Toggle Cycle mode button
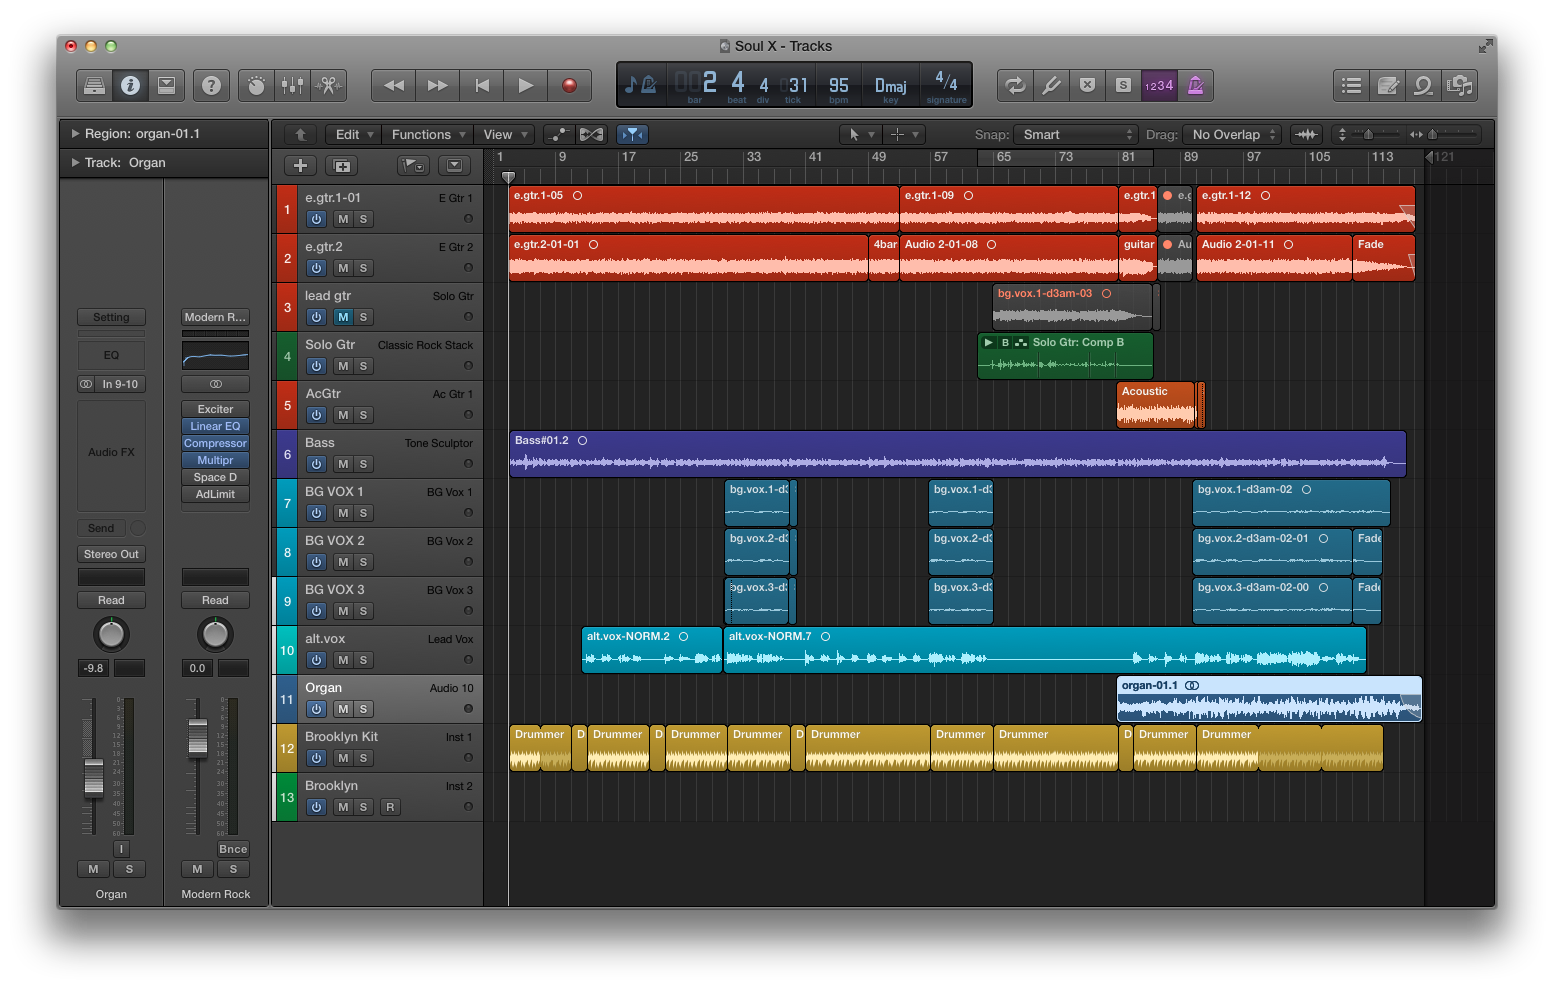Viewport: 1554px width, 988px height. 1016,86
